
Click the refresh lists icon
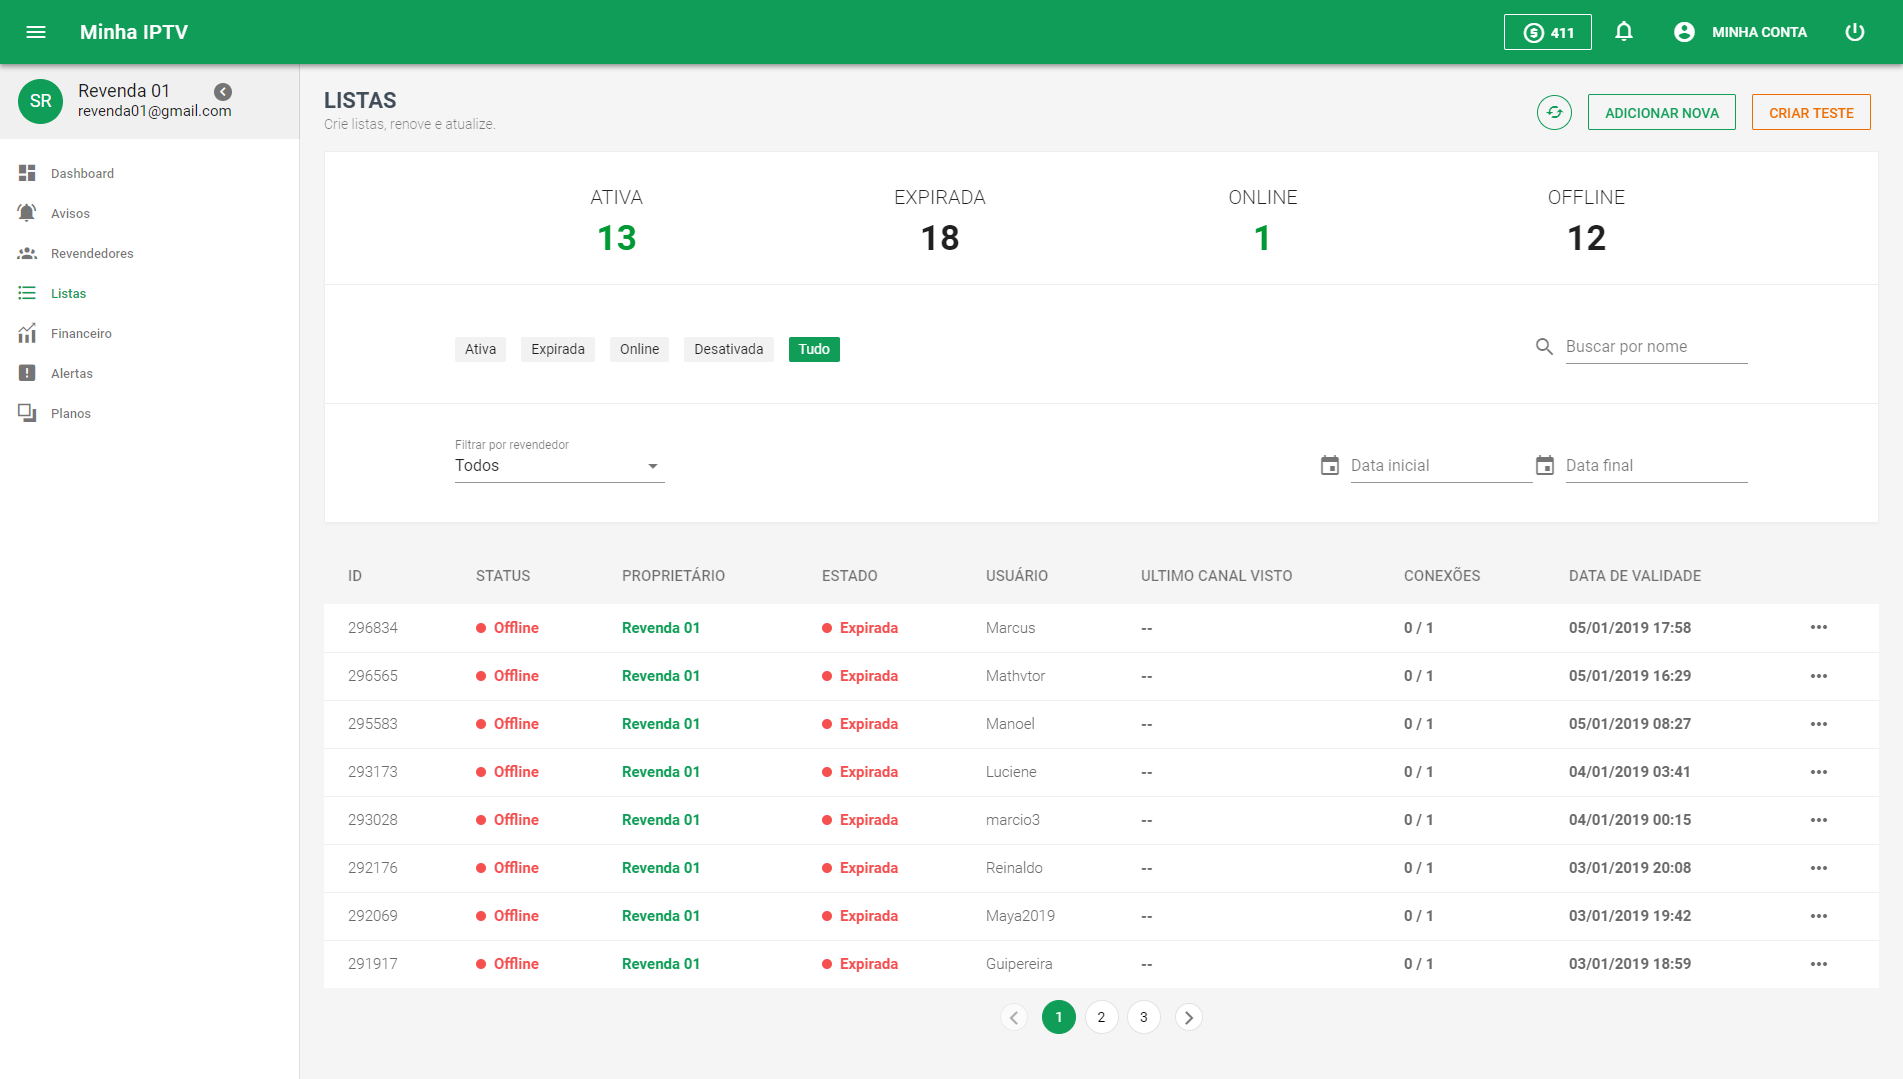pos(1554,113)
